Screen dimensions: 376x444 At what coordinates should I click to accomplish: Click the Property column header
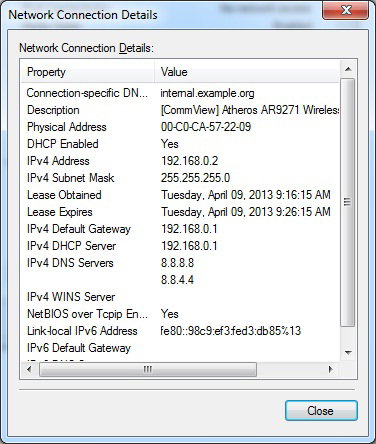87,72
